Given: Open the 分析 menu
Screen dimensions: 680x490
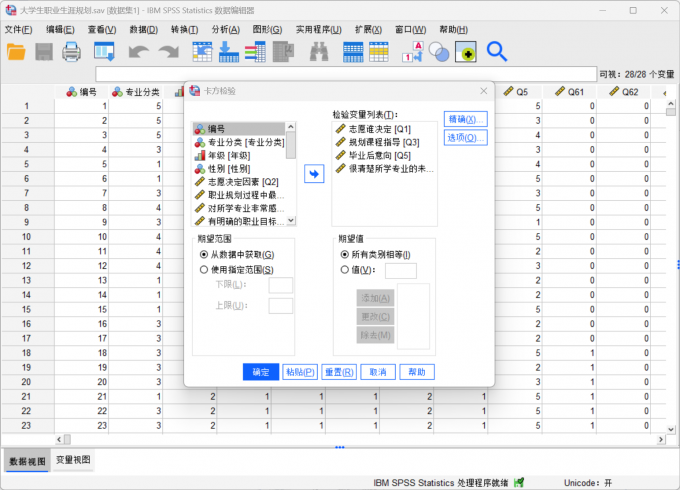Looking at the screenshot, I should 226,29.
